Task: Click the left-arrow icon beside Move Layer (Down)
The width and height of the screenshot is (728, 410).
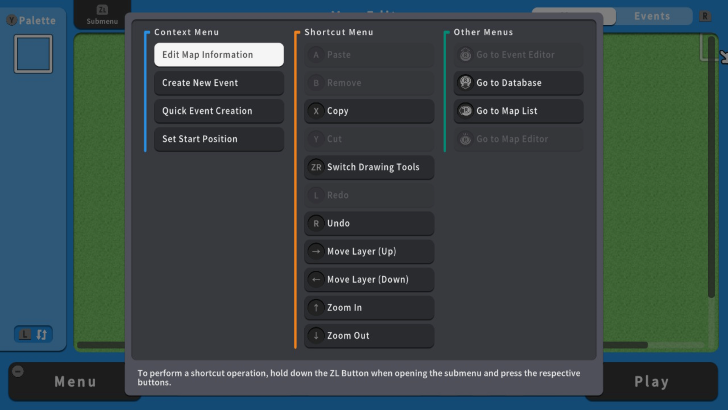Action: coord(316,280)
